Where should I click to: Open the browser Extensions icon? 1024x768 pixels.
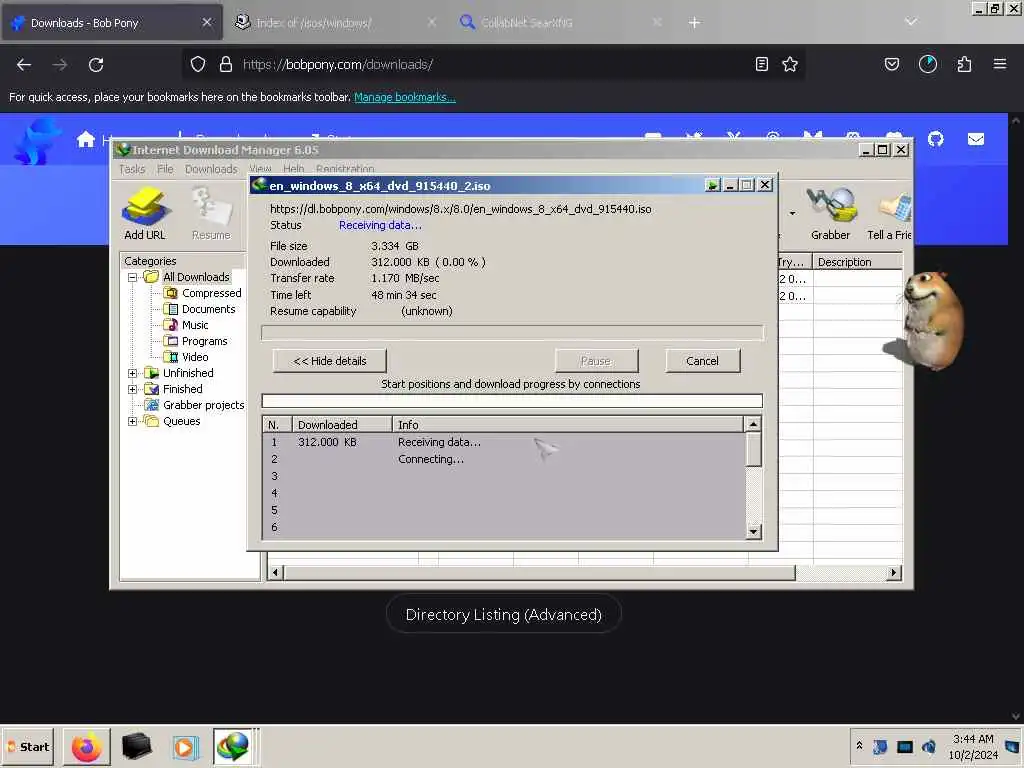[964, 64]
